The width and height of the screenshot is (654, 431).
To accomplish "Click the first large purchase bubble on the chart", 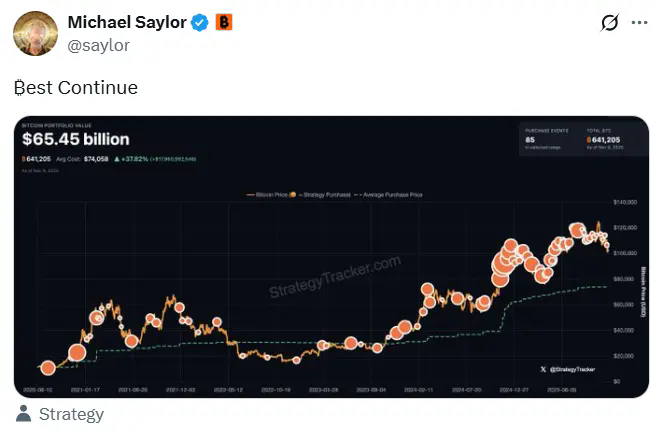I will point(77,352).
